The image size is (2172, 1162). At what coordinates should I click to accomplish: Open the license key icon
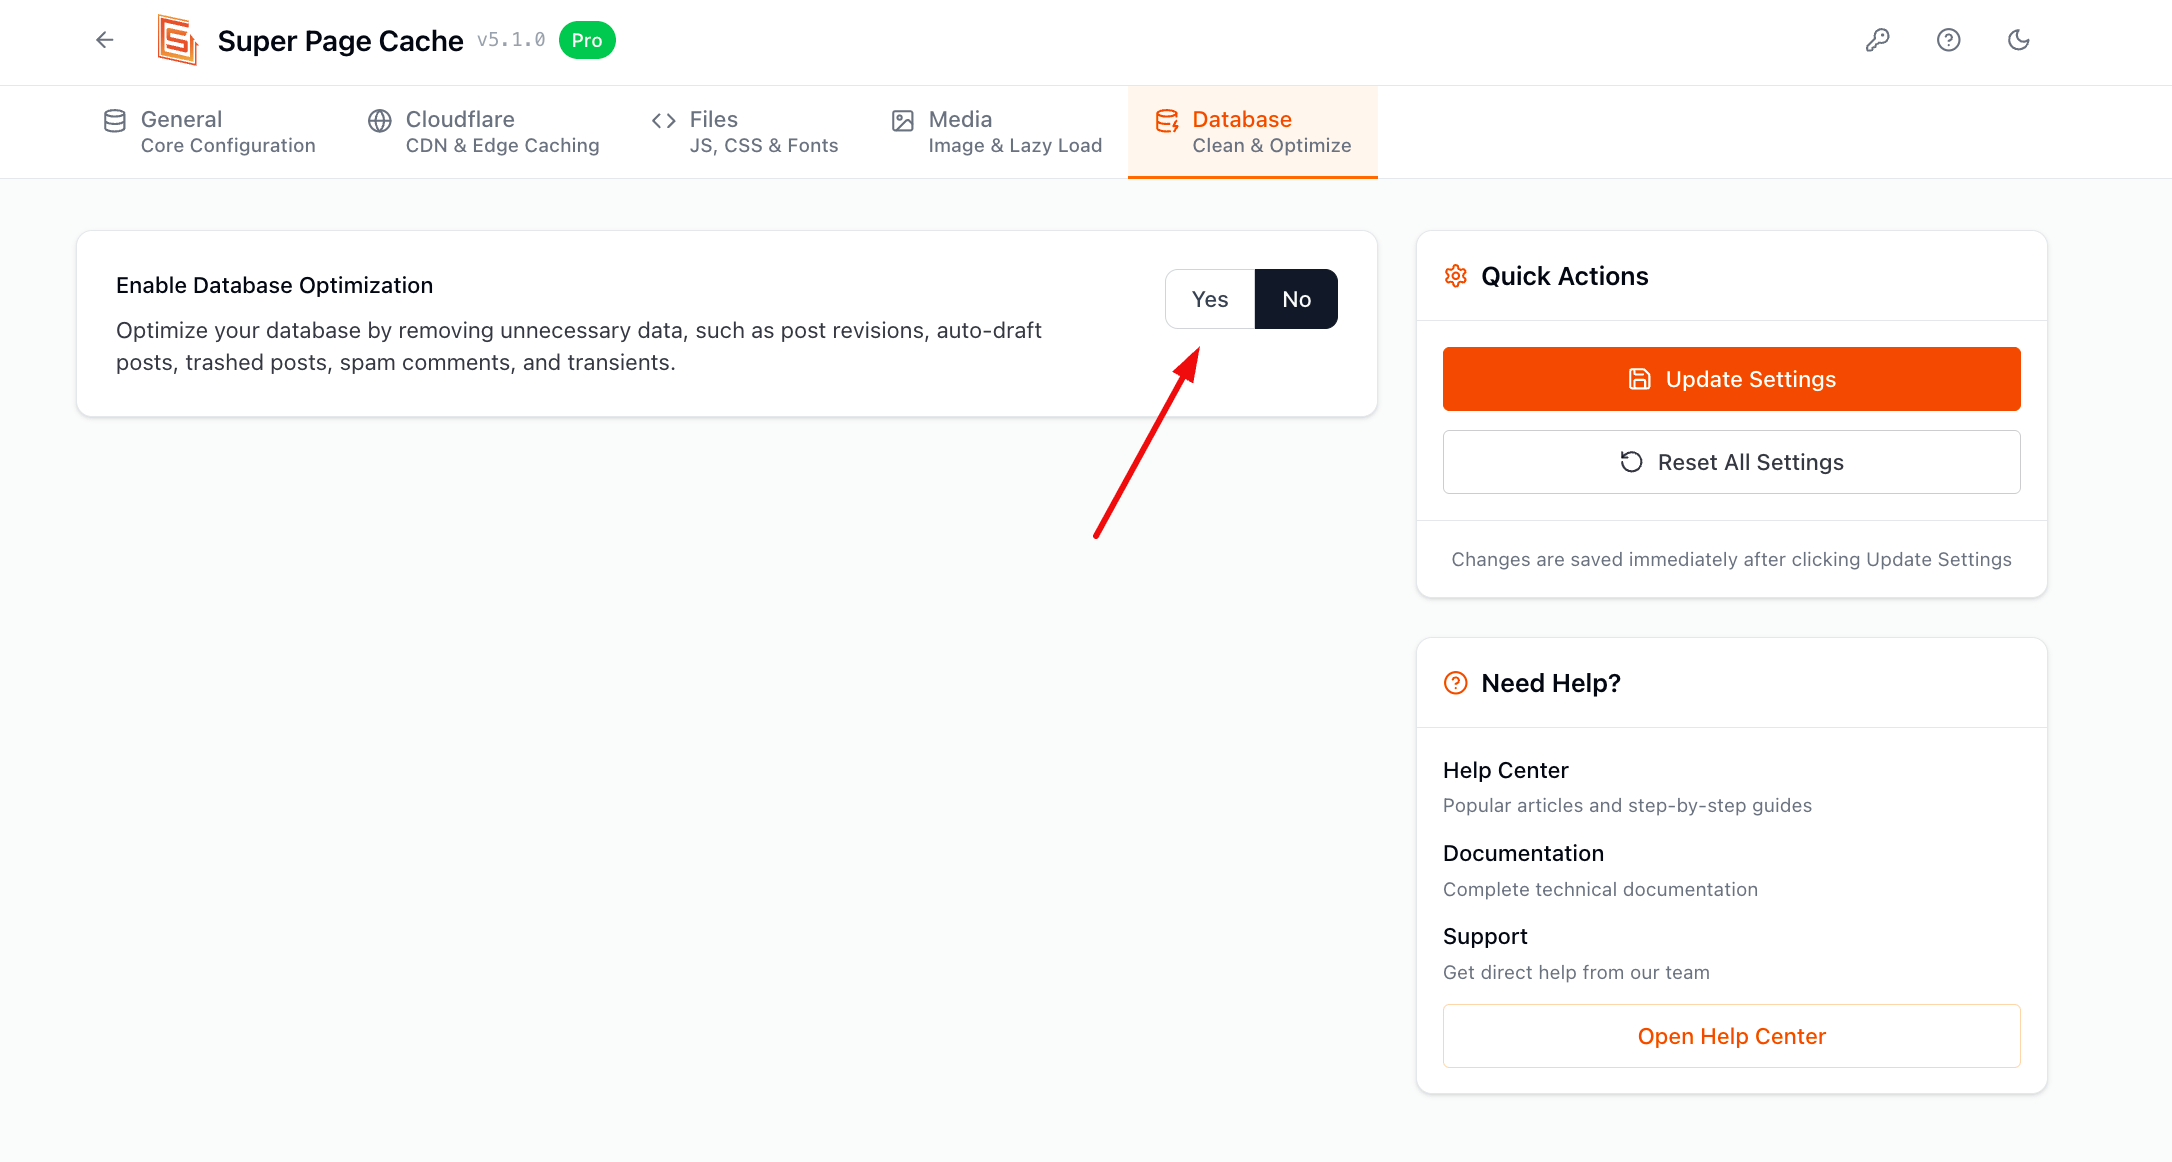pyautogui.click(x=1877, y=40)
